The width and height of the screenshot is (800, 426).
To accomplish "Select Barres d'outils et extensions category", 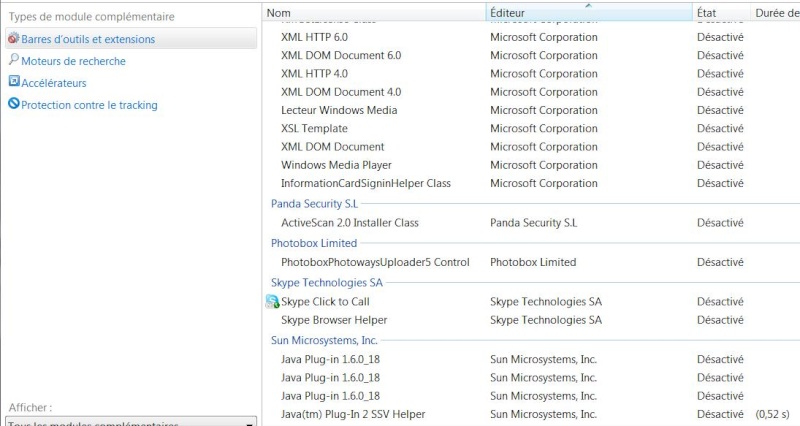I will [131, 39].
